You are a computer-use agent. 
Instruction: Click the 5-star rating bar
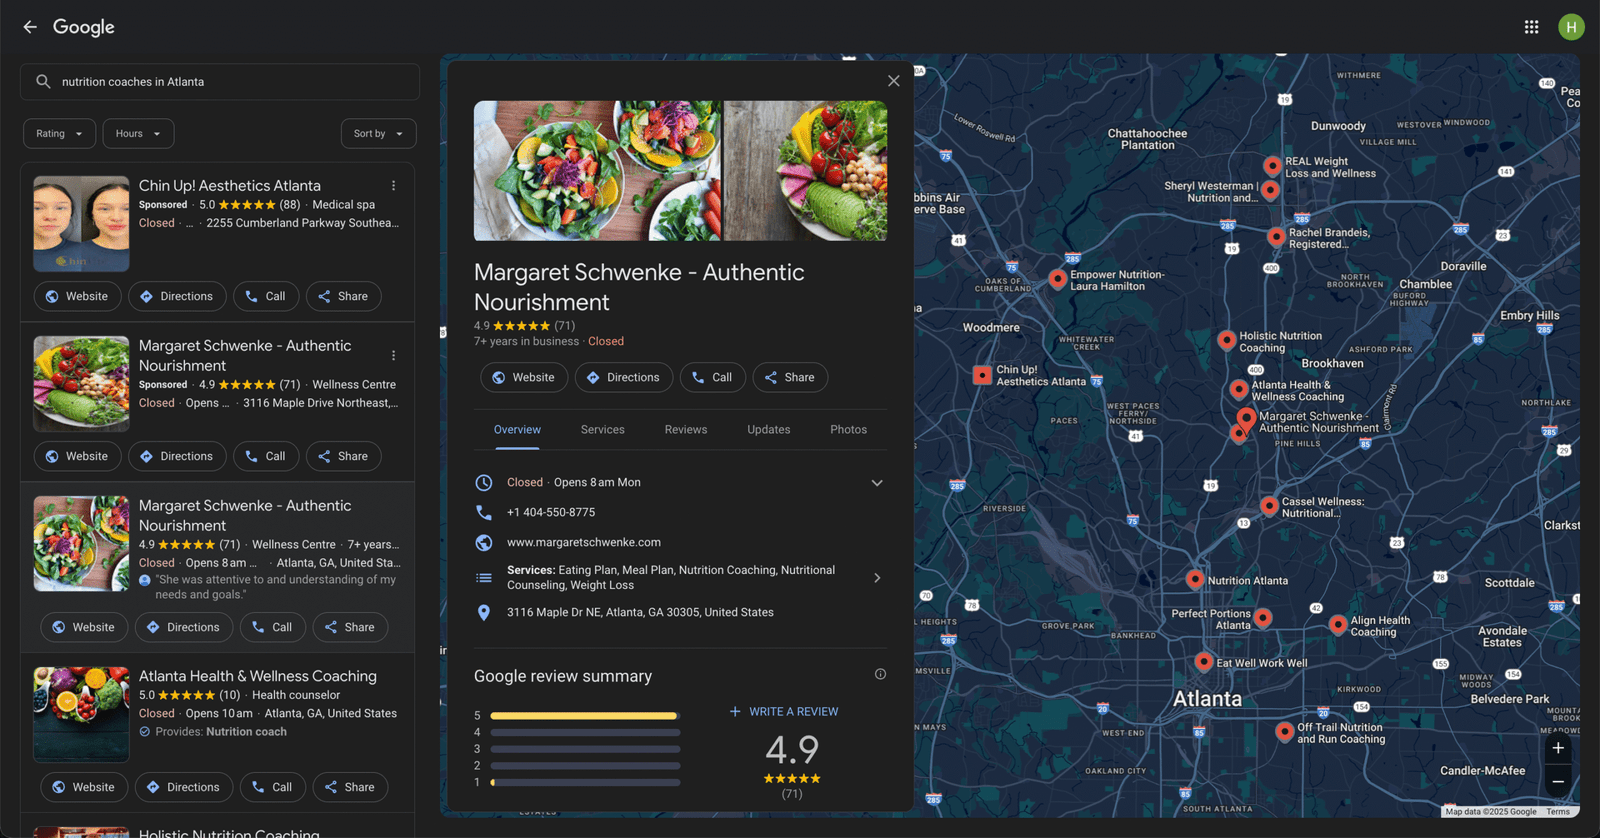point(585,716)
